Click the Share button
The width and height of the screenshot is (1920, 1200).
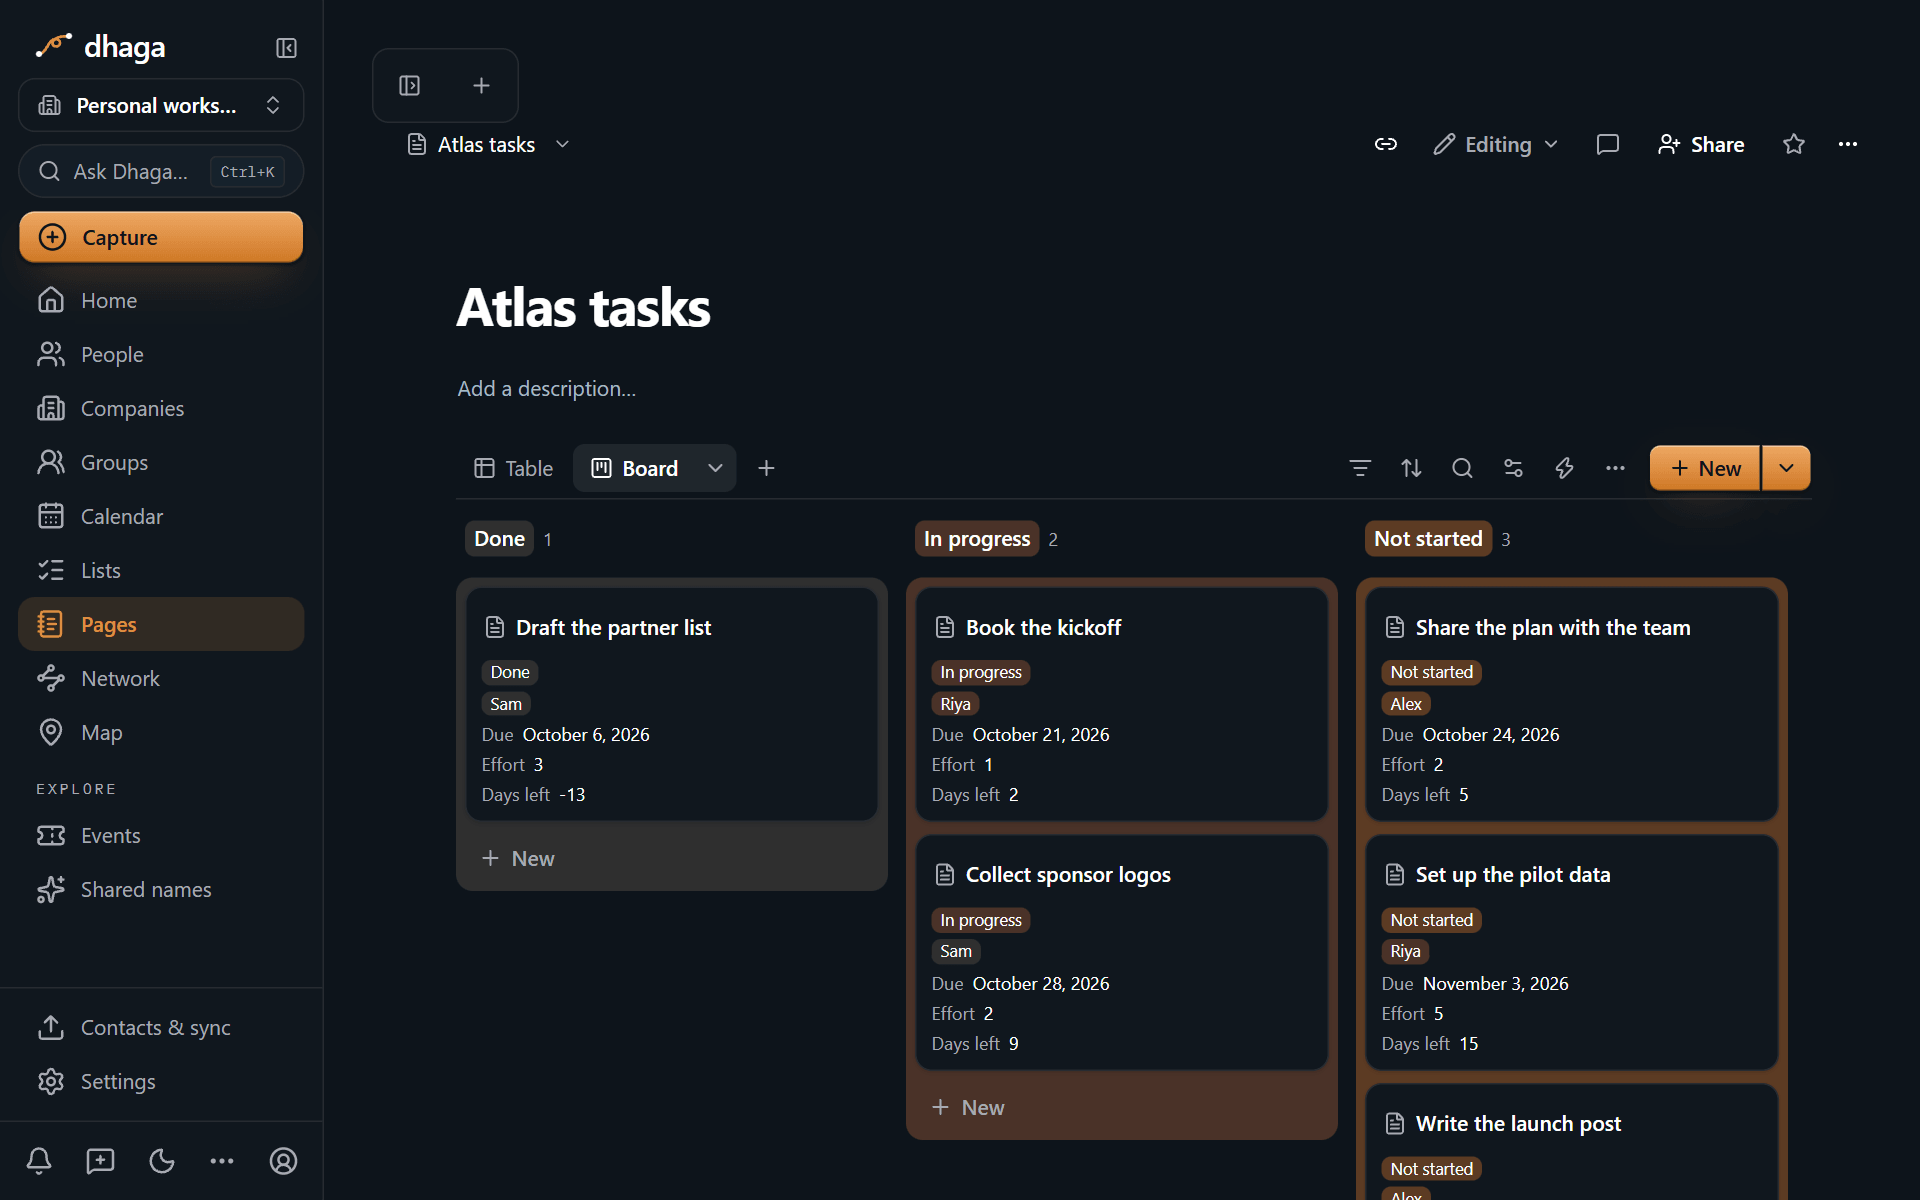pos(1701,144)
